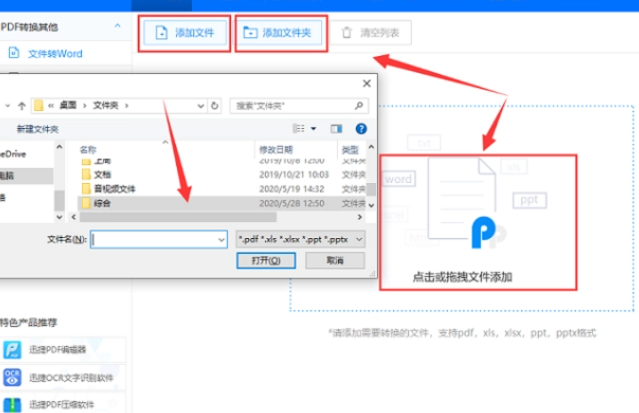Click the 打开 button
Screen dimensions: 639x413
pos(266,261)
